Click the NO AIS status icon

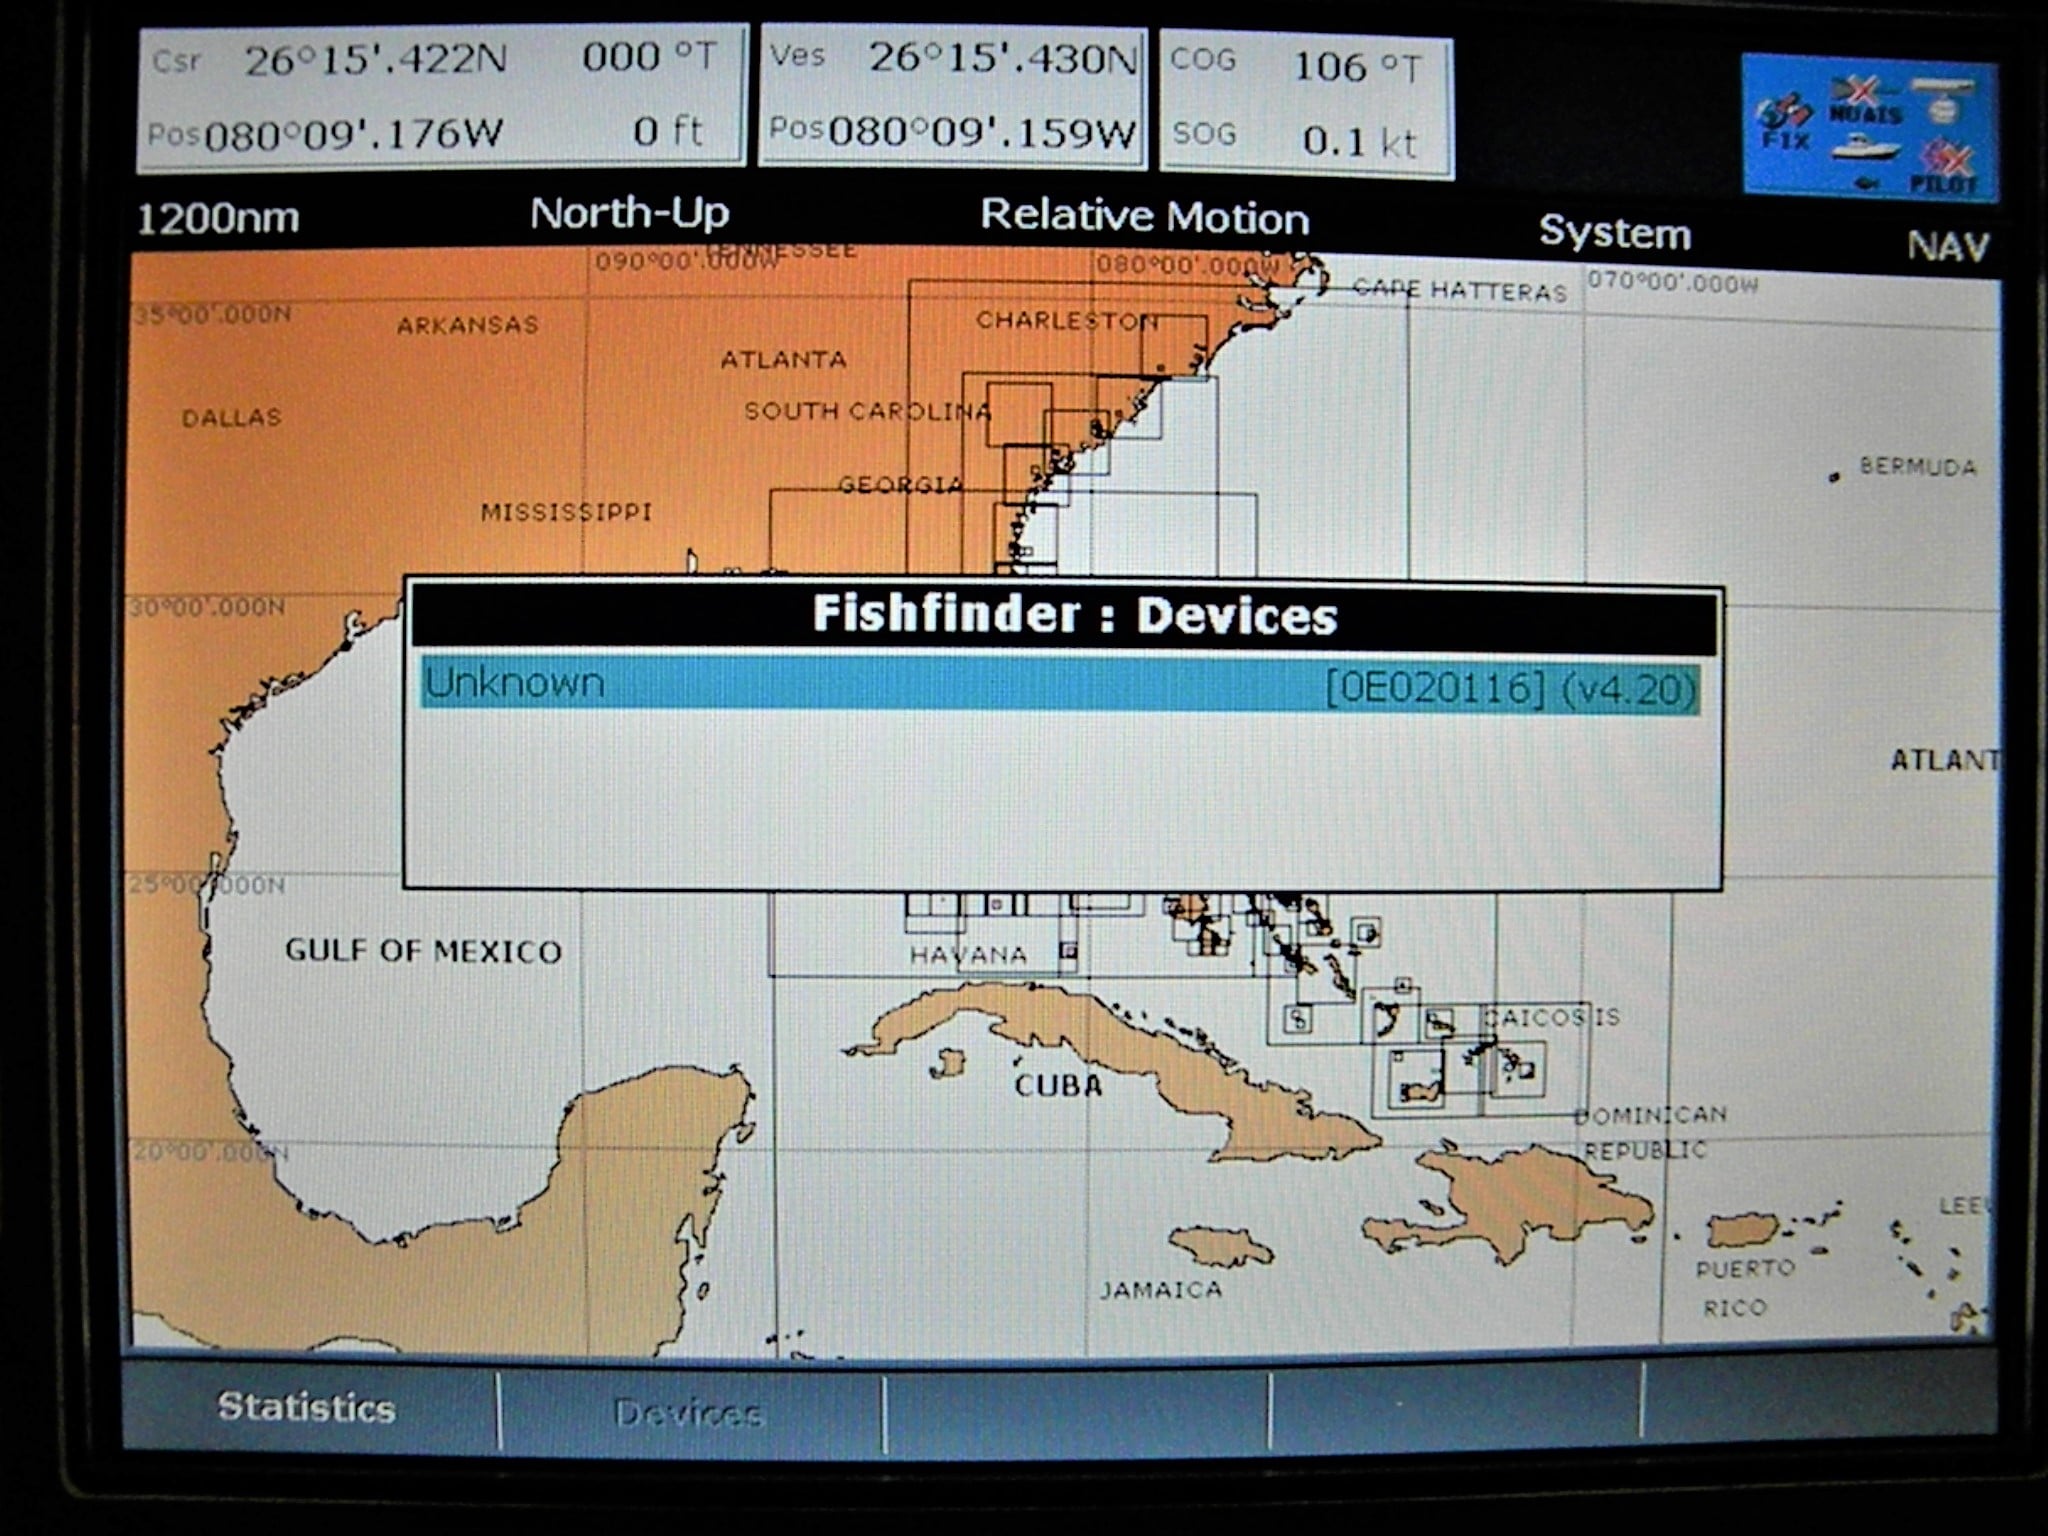pos(1865,100)
